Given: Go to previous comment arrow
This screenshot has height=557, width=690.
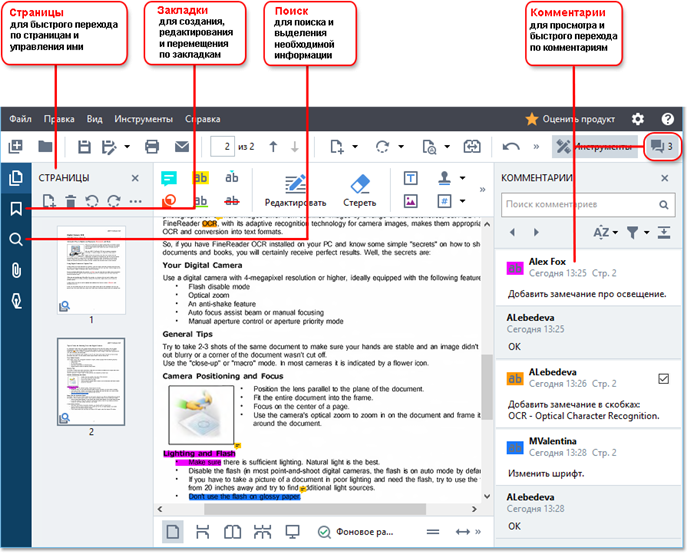Looking at the screenshot, I should tap(512, 232).
